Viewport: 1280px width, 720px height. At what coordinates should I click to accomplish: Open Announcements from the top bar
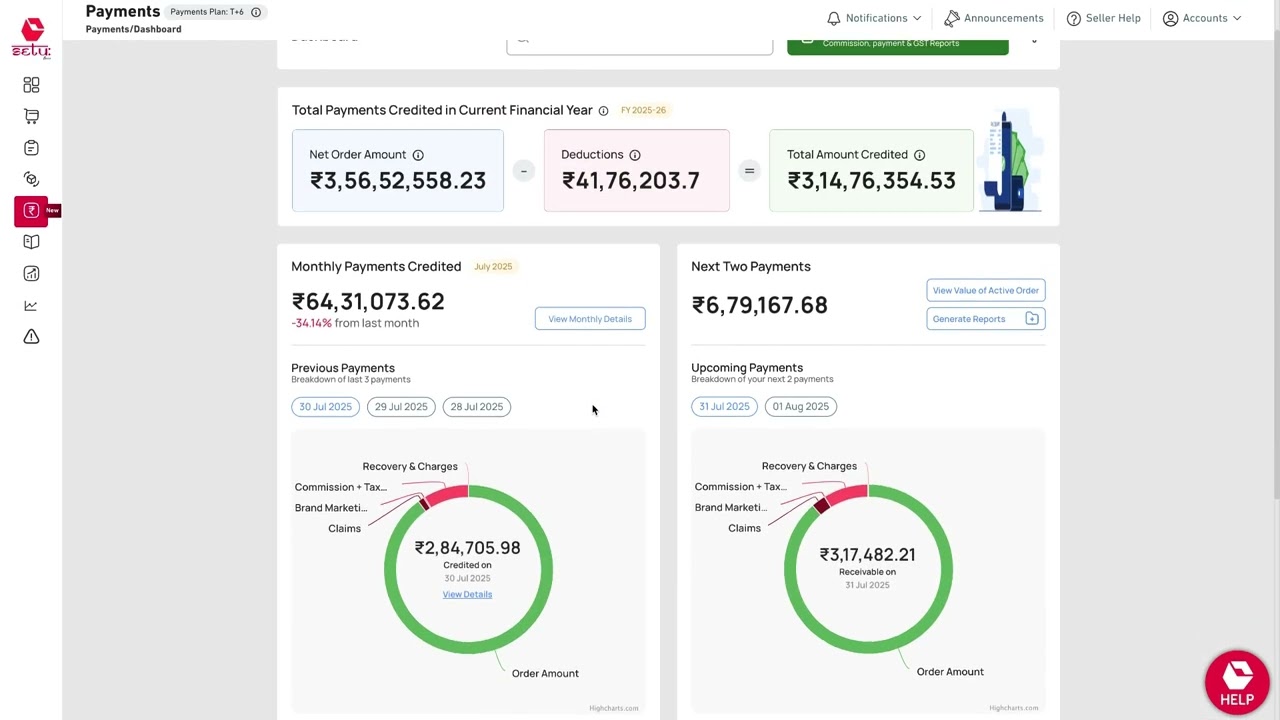click(x=994, y=18)
